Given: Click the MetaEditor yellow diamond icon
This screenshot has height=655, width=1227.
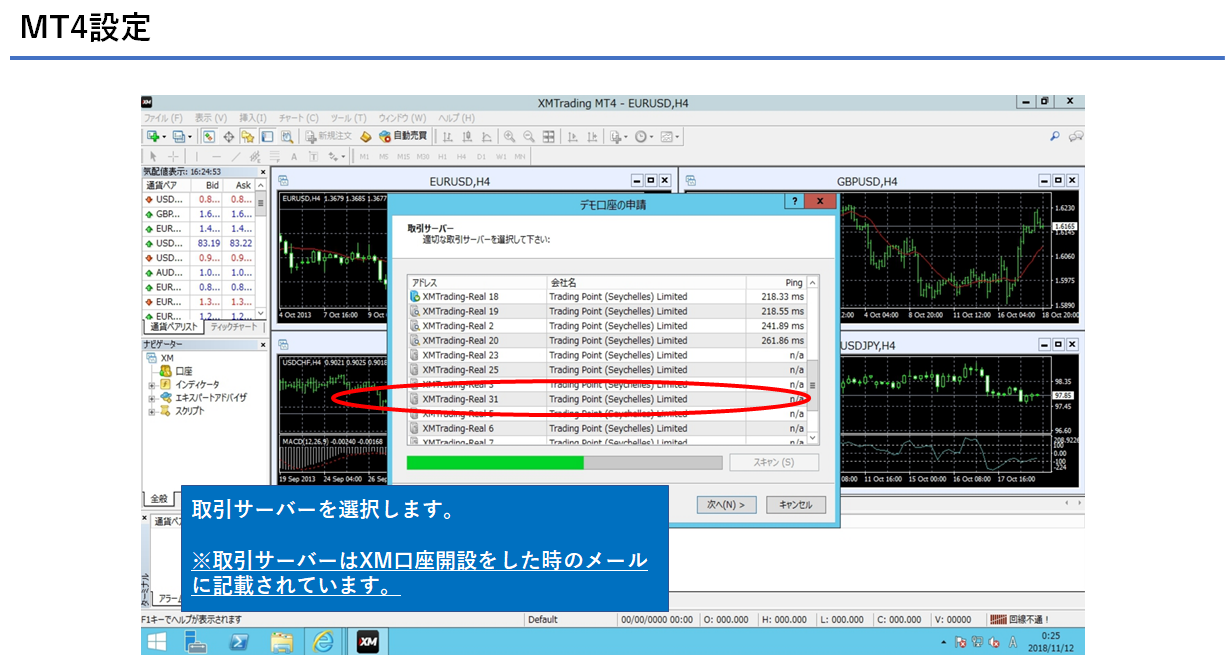Looking at the screenshot, I should click(366, 136).
